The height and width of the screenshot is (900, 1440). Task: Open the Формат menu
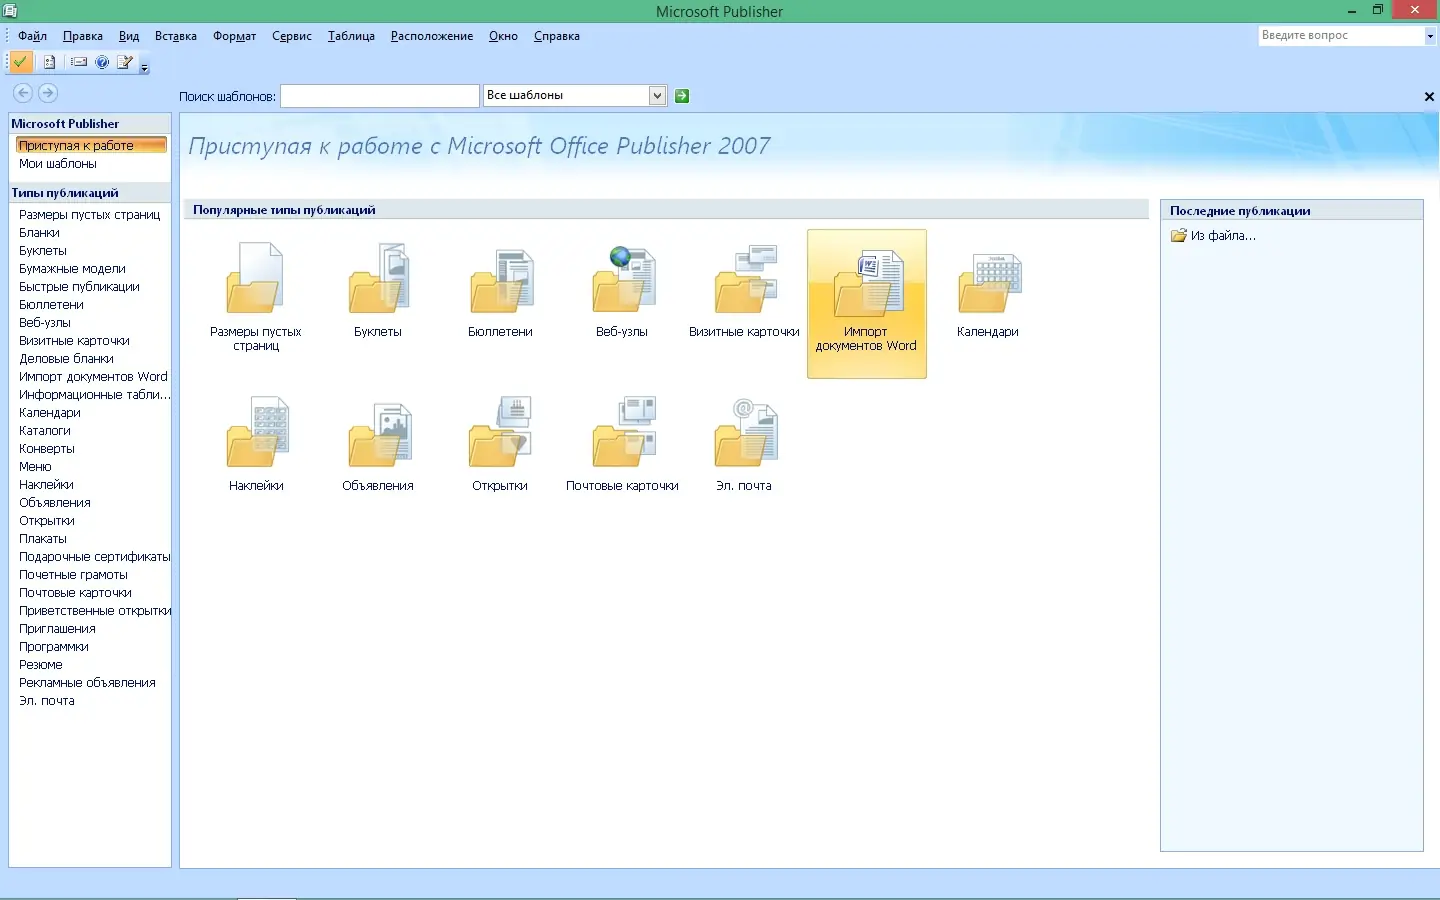tap(235, 36)
